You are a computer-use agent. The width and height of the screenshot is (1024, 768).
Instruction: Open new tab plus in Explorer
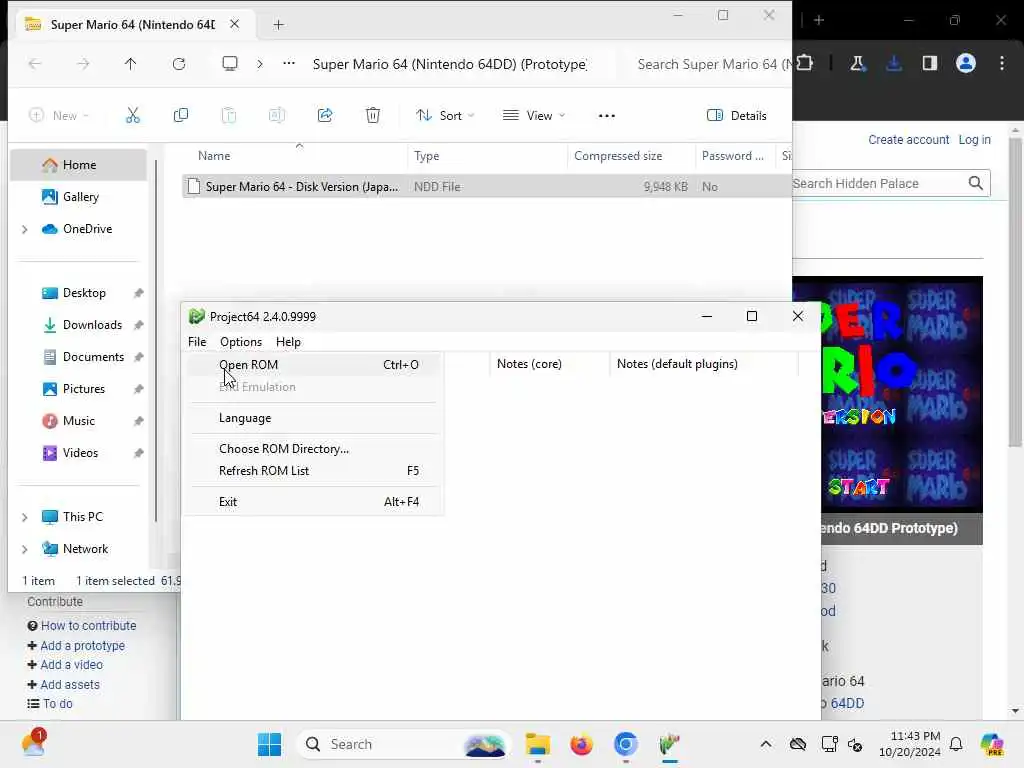click(x=279, y=25)
